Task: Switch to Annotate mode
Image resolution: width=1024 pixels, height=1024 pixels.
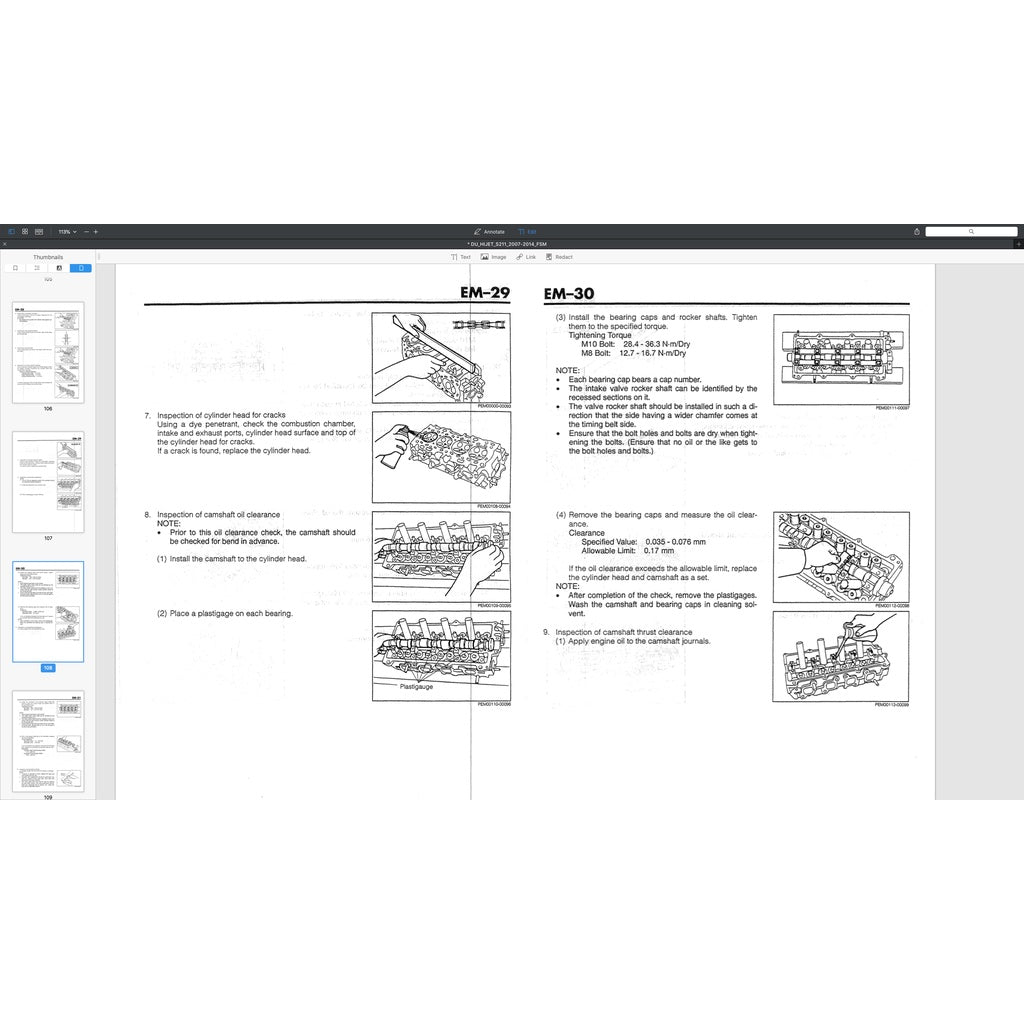Action: point(489,231)
